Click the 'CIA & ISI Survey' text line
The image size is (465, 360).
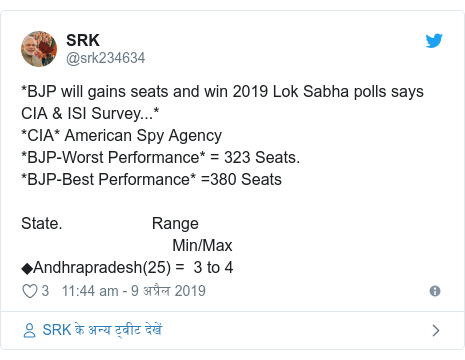(x=90, y=113)
